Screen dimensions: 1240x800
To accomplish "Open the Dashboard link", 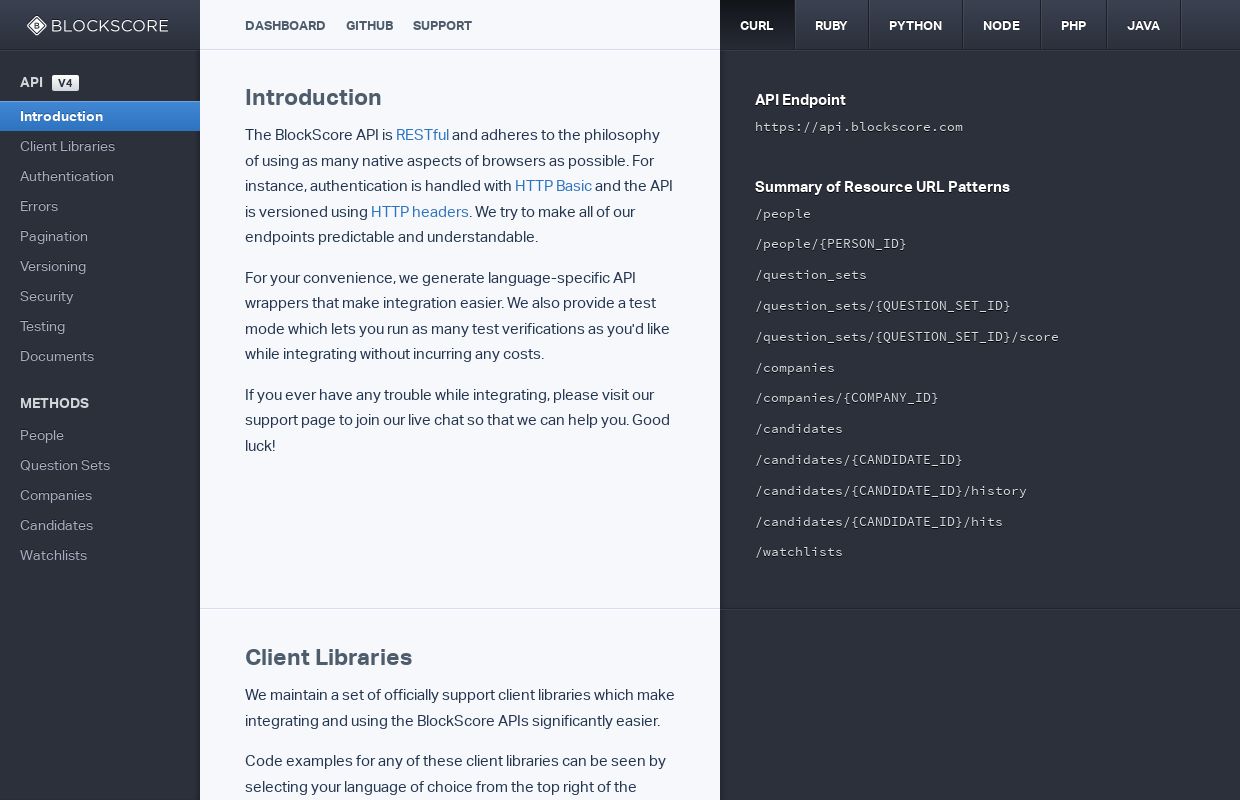I will pos(285,26).
